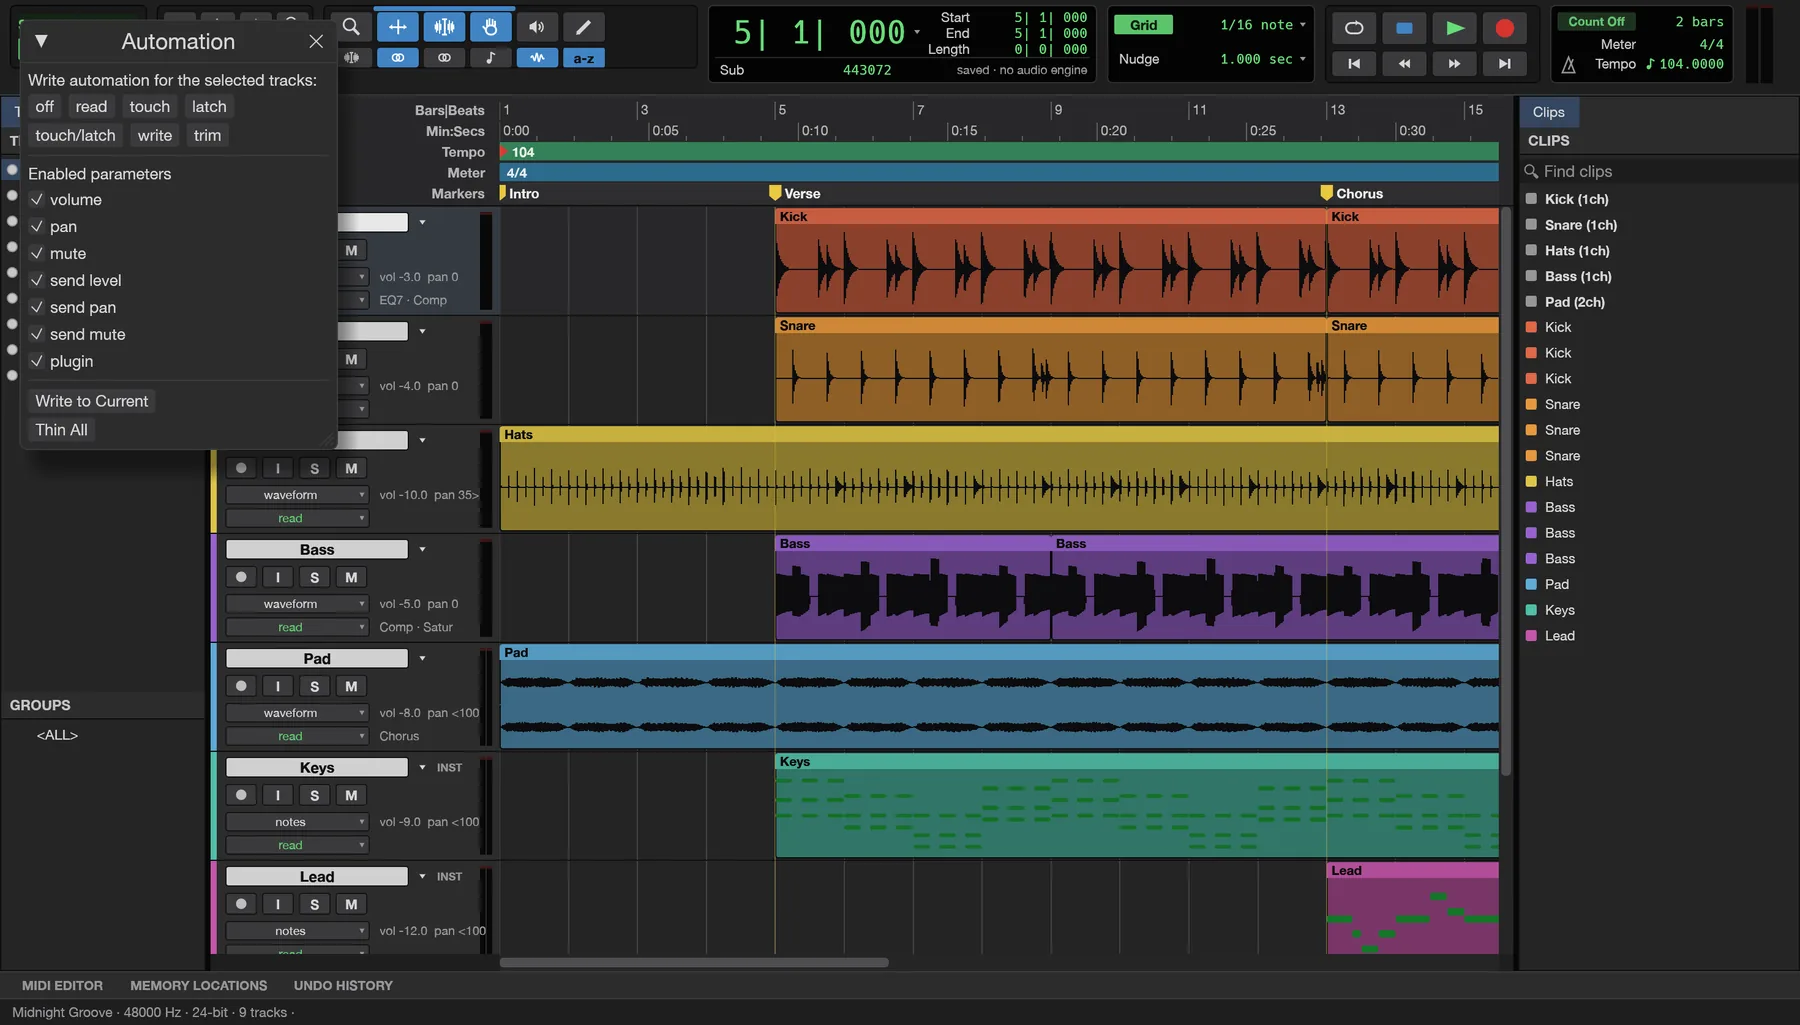Open Bass track read automation mode dropdown

297,628
